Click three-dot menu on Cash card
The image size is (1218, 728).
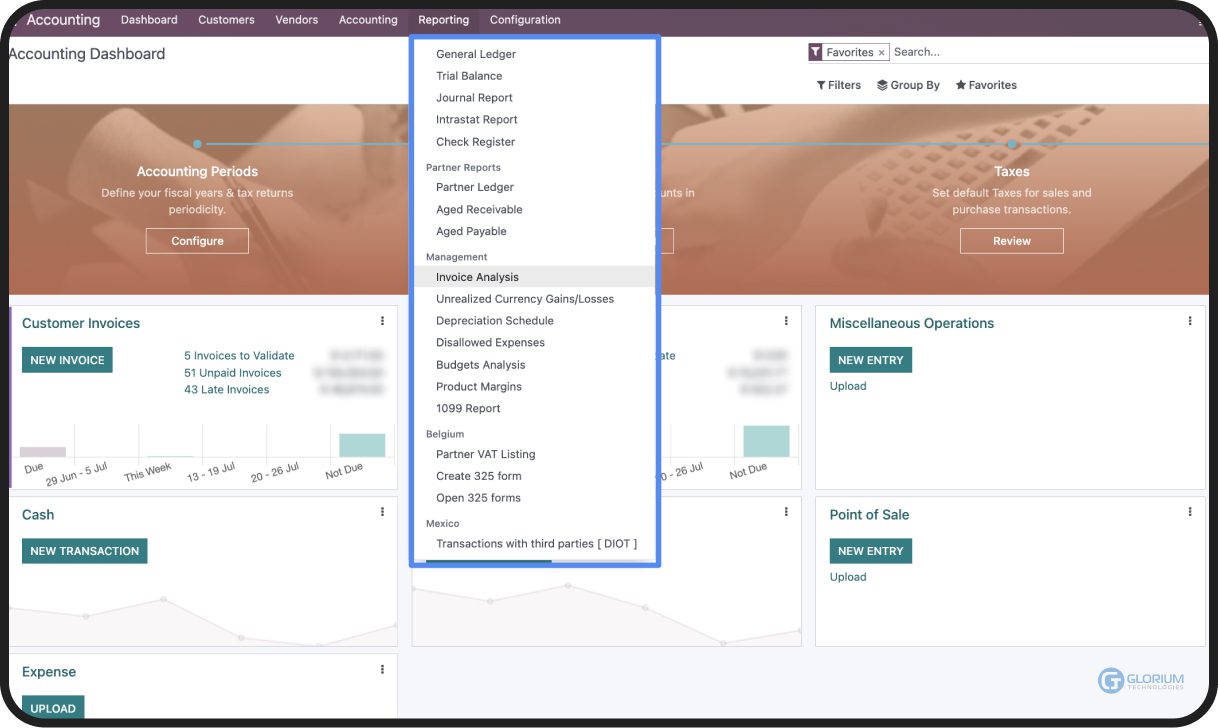(x=382, y=512)
